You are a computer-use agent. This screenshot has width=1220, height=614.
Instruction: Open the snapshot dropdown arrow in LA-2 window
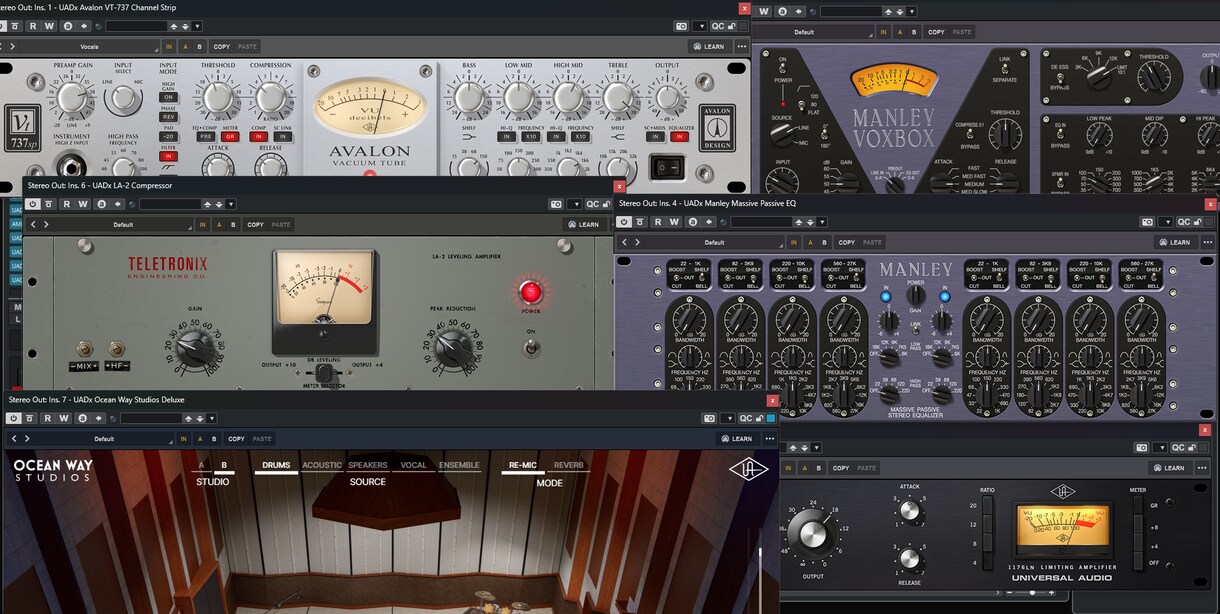pos(574,204)
